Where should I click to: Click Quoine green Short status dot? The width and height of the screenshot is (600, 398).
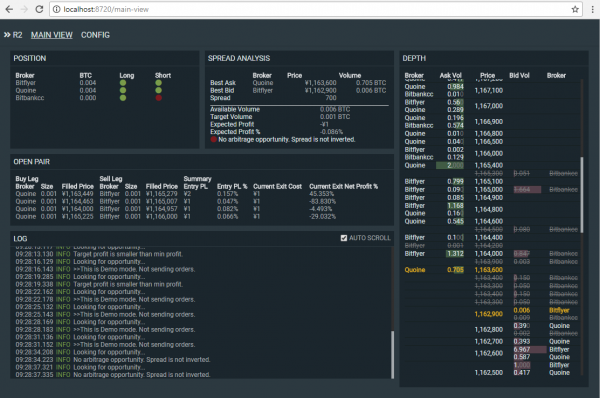pos(158,90)
